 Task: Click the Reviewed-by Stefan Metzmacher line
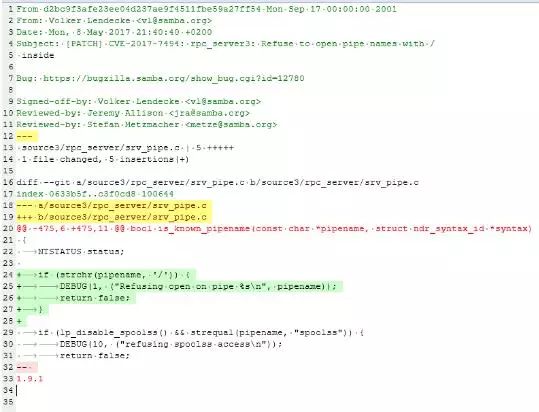147,125
